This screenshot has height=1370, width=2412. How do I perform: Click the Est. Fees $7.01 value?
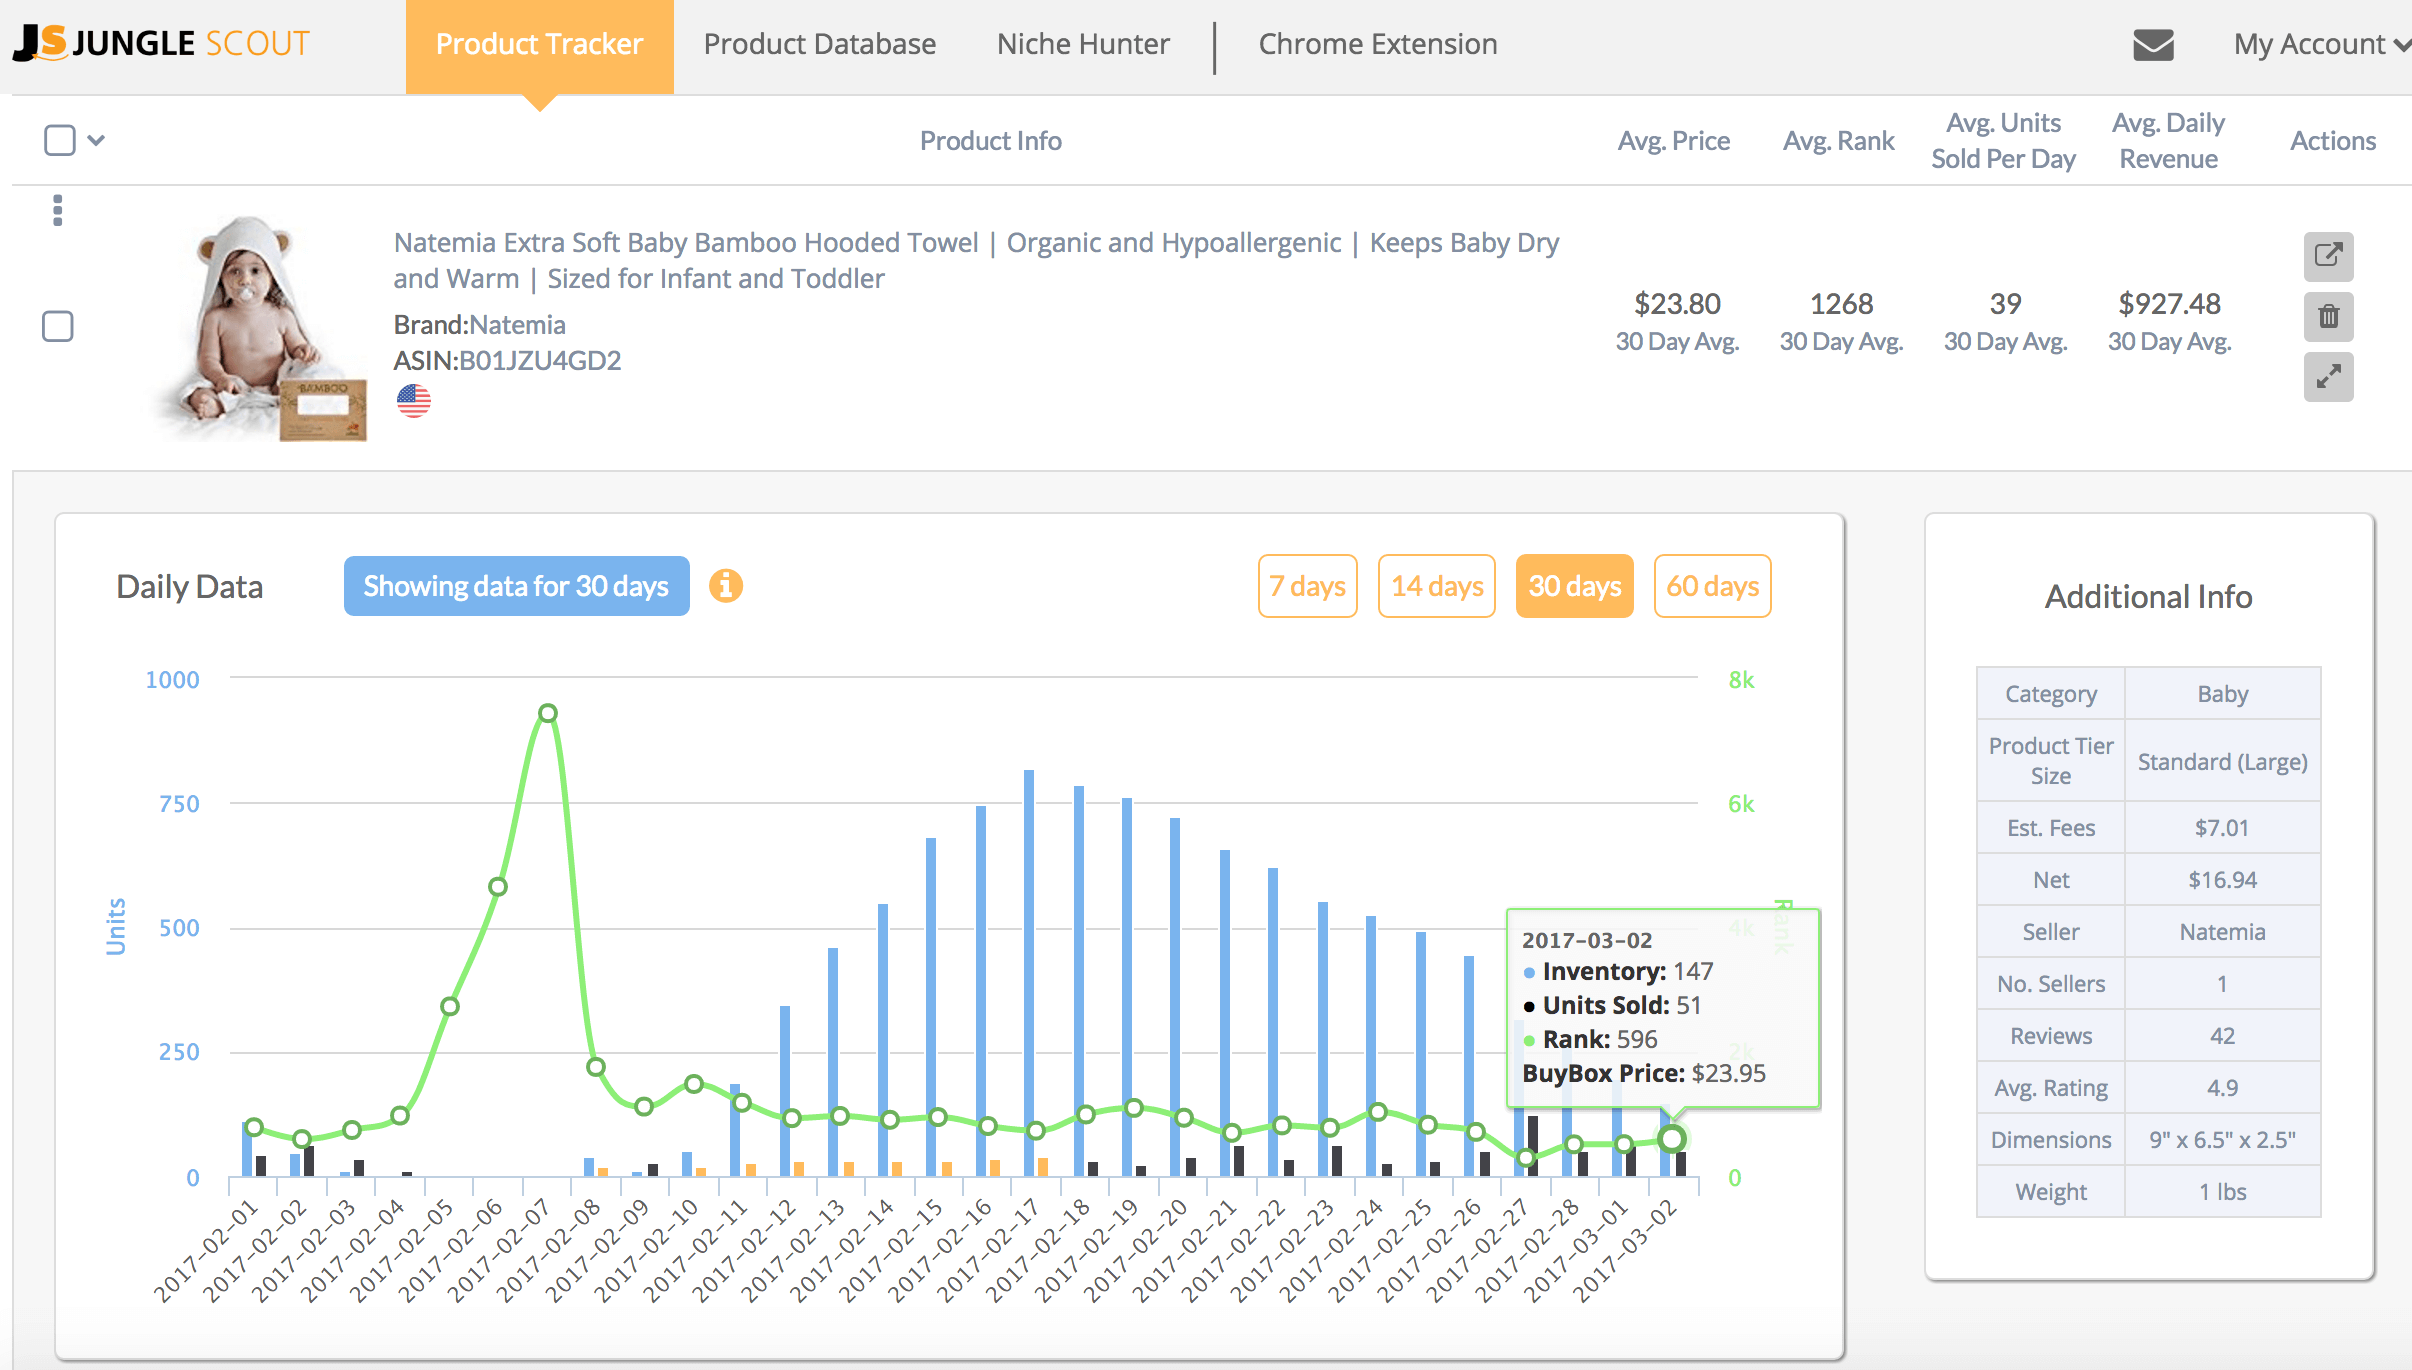click(x=2222, y=827)
